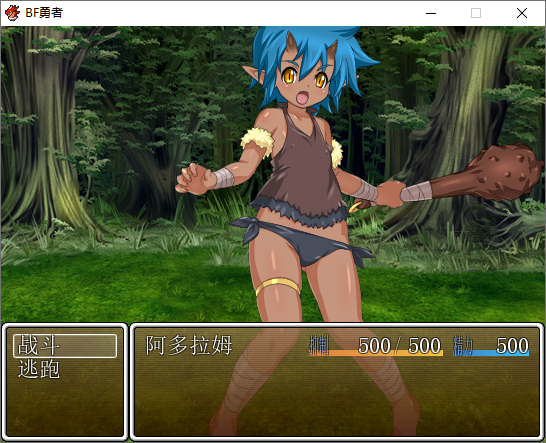Click the character name 阿多拉姆
Image resolution: width=546 pixels, height=443 pixels.
coord(189,345)
